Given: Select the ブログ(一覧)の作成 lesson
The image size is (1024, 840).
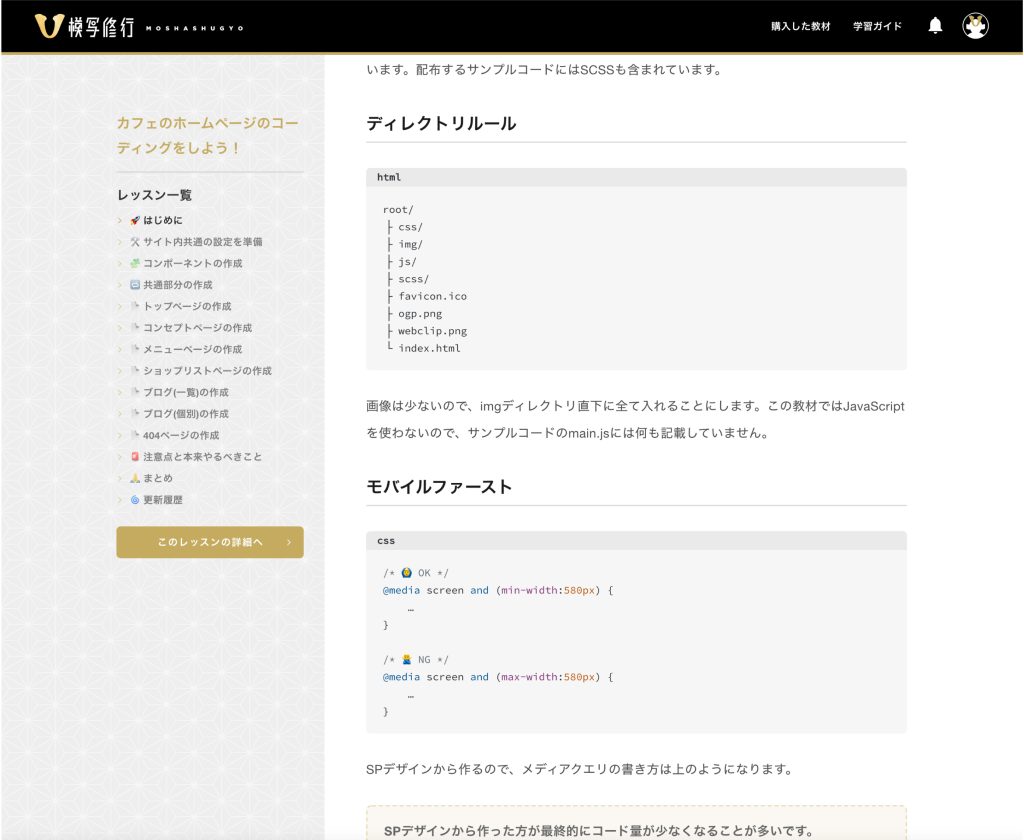Looking at the screenshot, I should click(185, 392).
